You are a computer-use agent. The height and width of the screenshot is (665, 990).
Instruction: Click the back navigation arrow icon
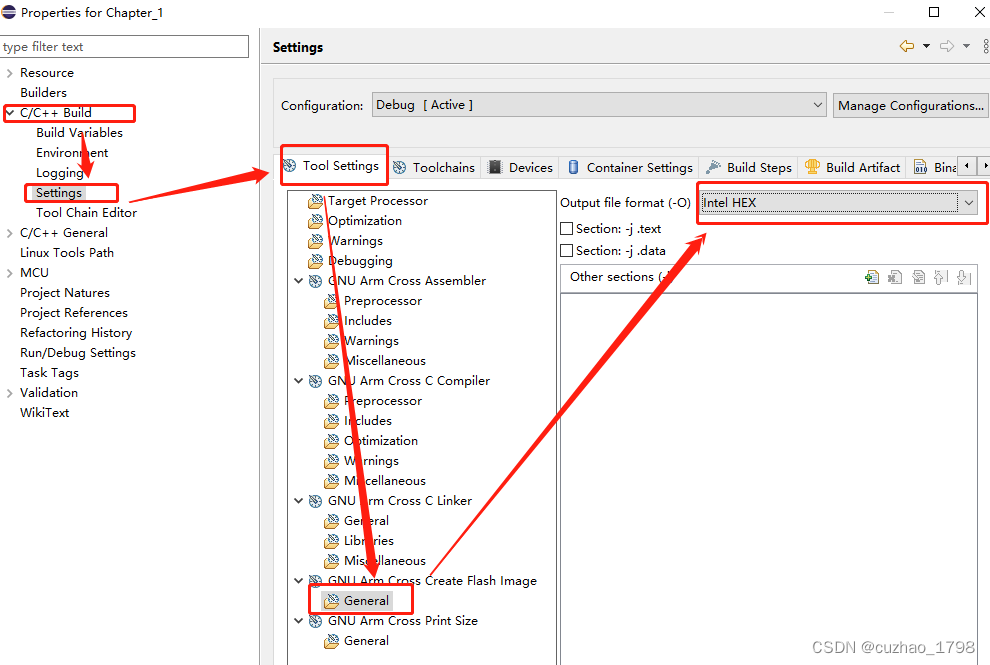click(x=907, y=46)
